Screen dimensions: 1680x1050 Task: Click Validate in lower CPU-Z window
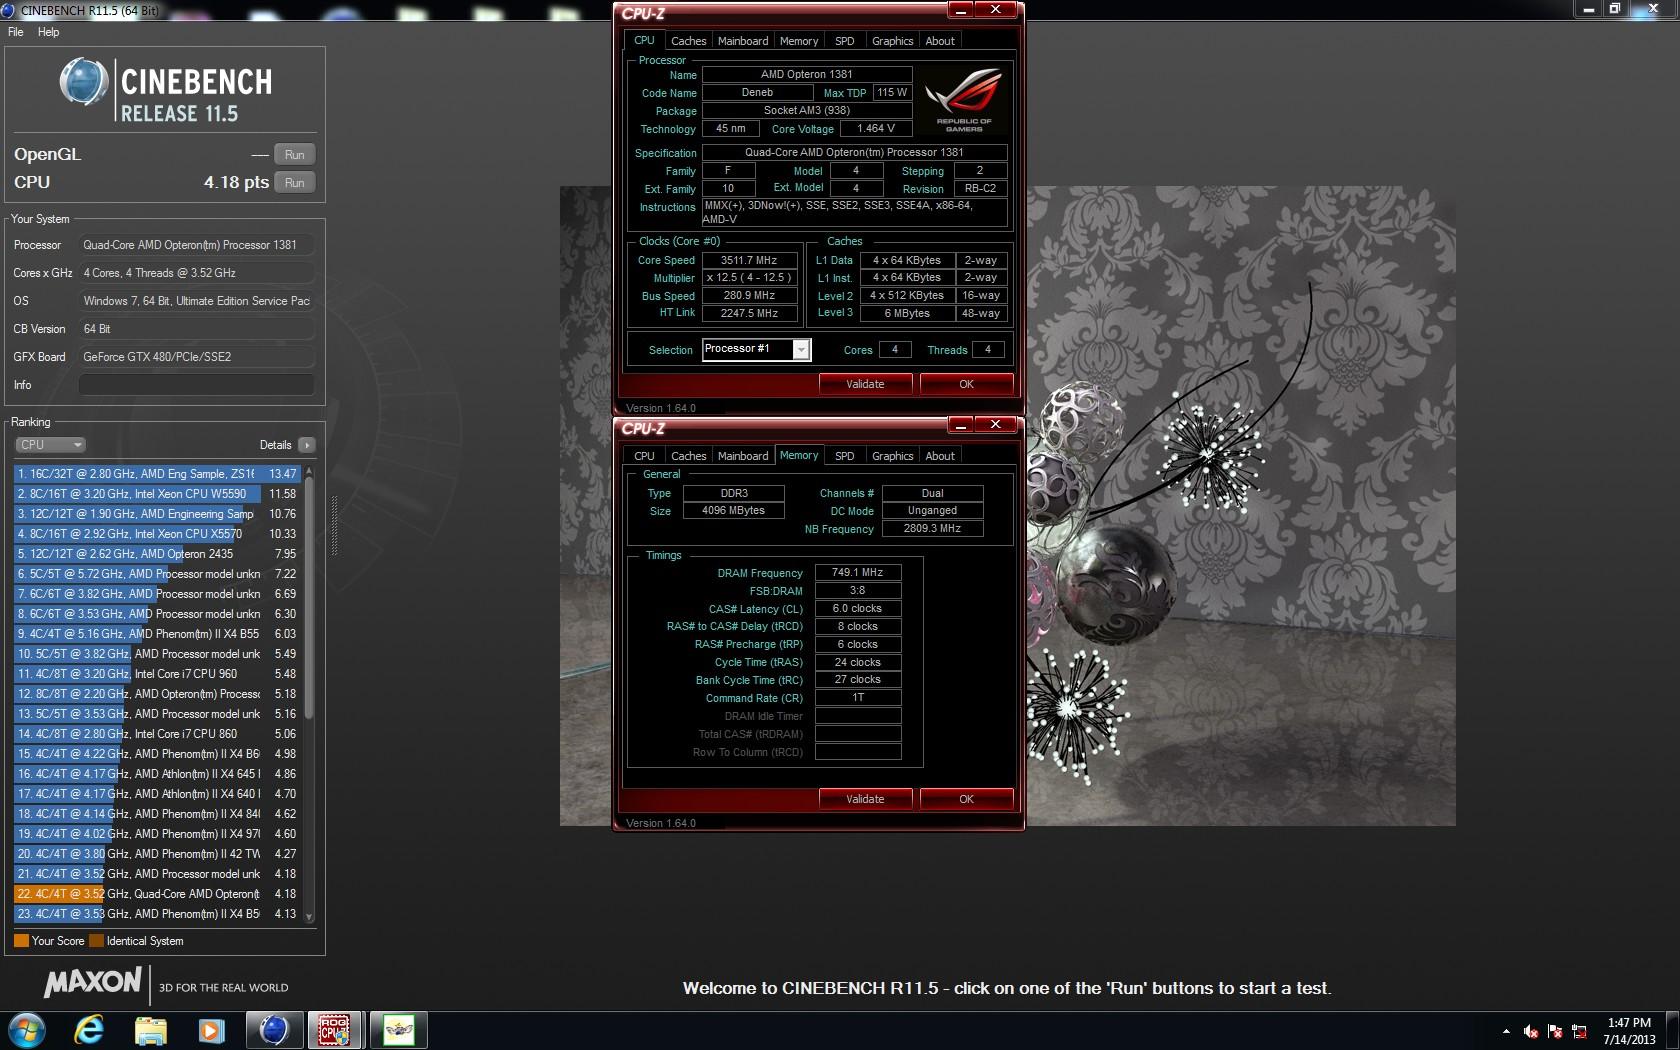[x=865, y=799]
